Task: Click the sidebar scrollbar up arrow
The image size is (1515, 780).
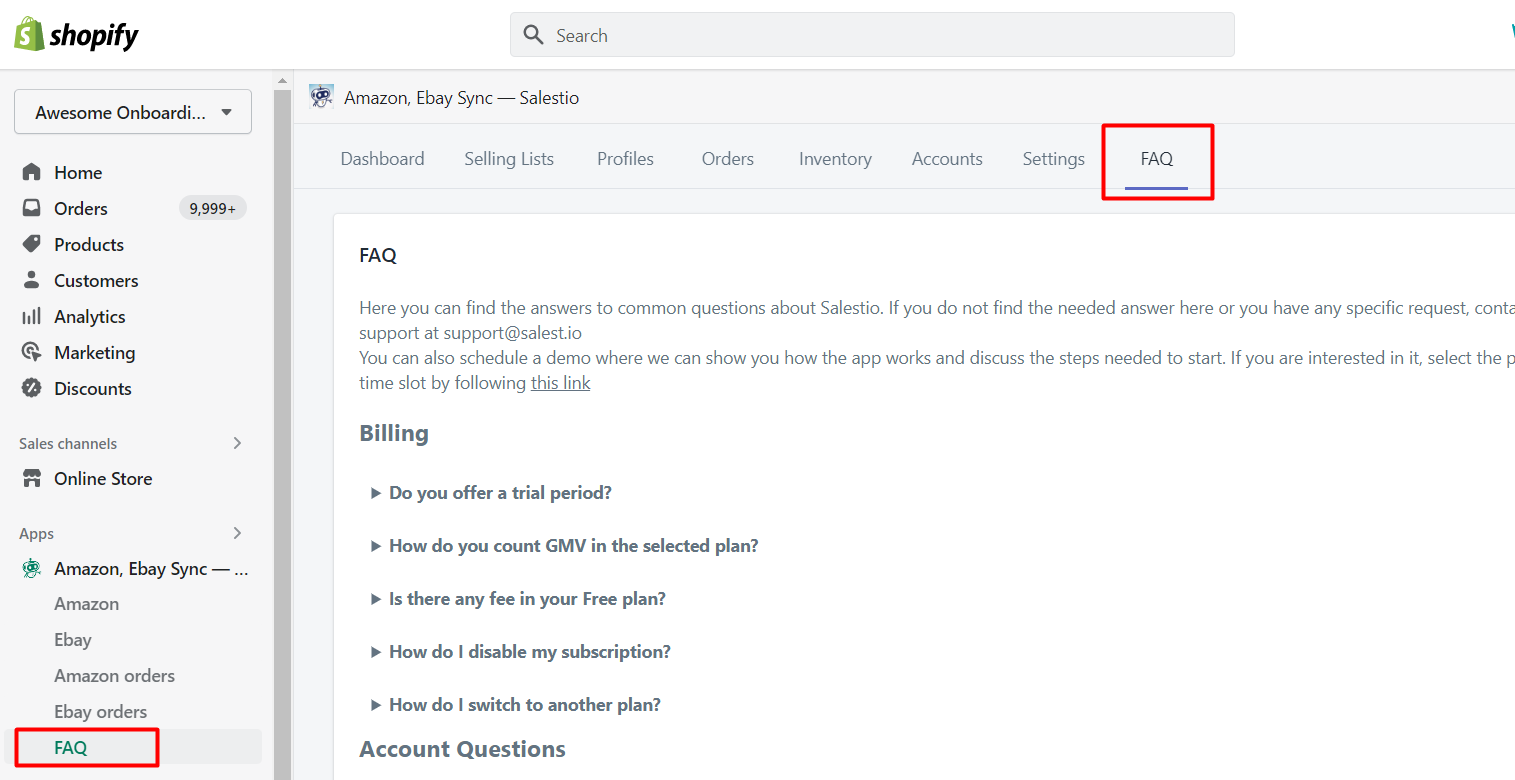Action: tap(283, 81)
